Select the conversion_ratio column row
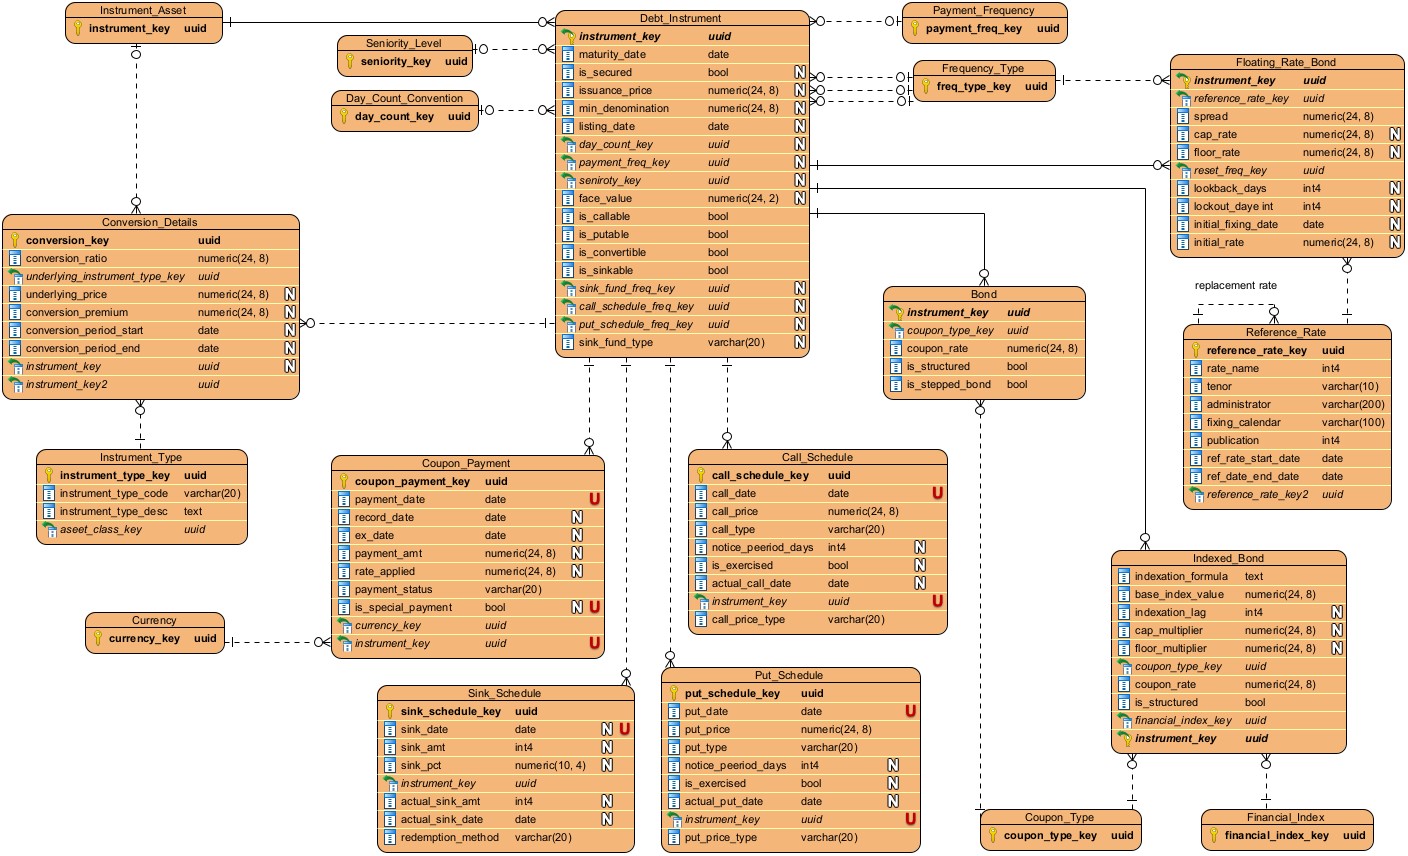 [x=150, y=258]
